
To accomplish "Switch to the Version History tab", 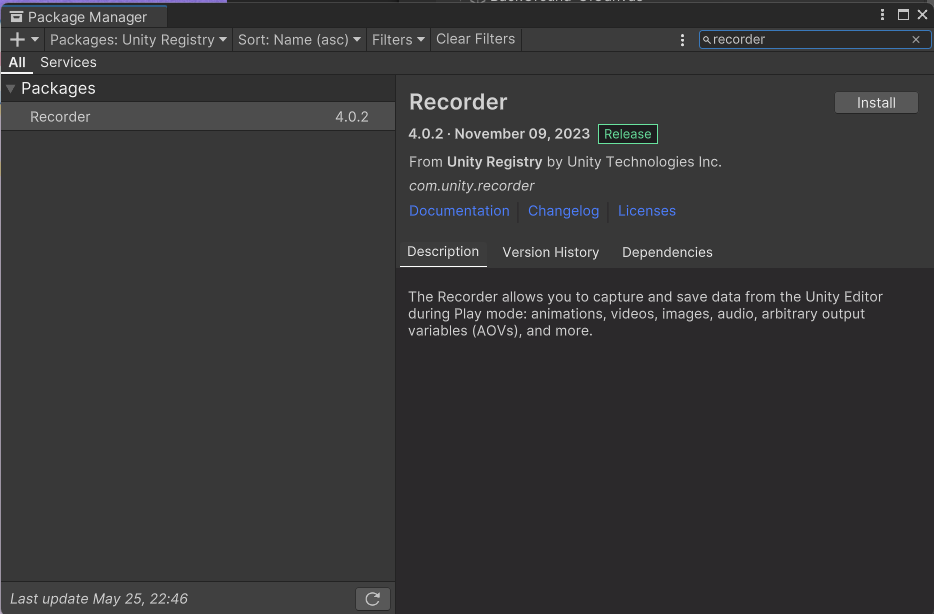I will (550, 253).
